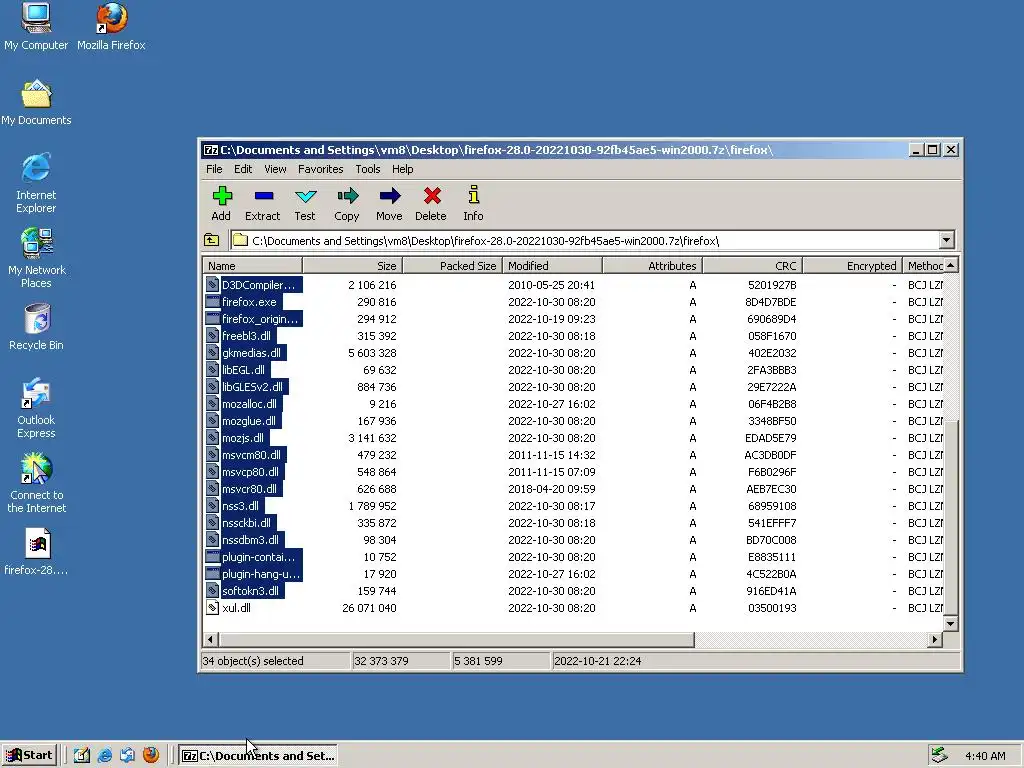Select the nss3.dll file row
The image size is (1024, 768).
click(574, 506)
